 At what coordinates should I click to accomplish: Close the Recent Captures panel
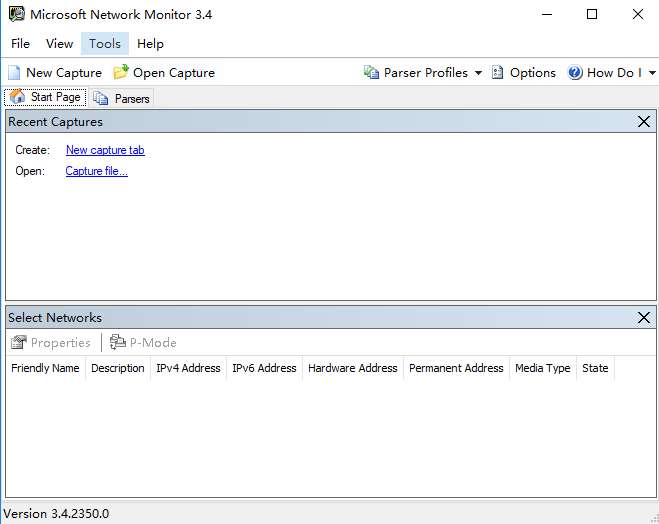pos(643,122)
